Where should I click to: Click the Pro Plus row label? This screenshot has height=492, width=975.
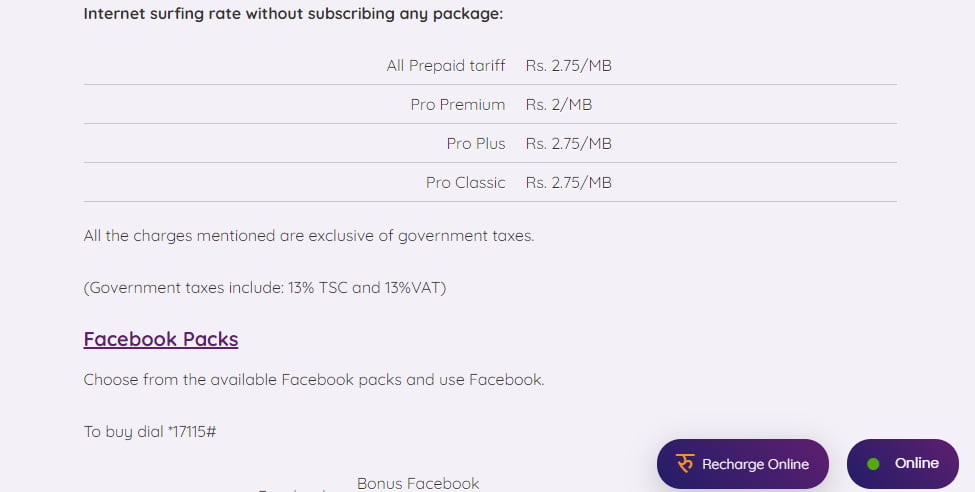click(x=476, y=144)
